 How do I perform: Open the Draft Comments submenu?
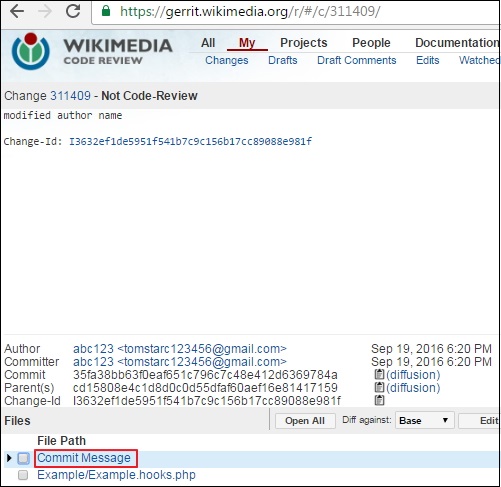(357, 60)
